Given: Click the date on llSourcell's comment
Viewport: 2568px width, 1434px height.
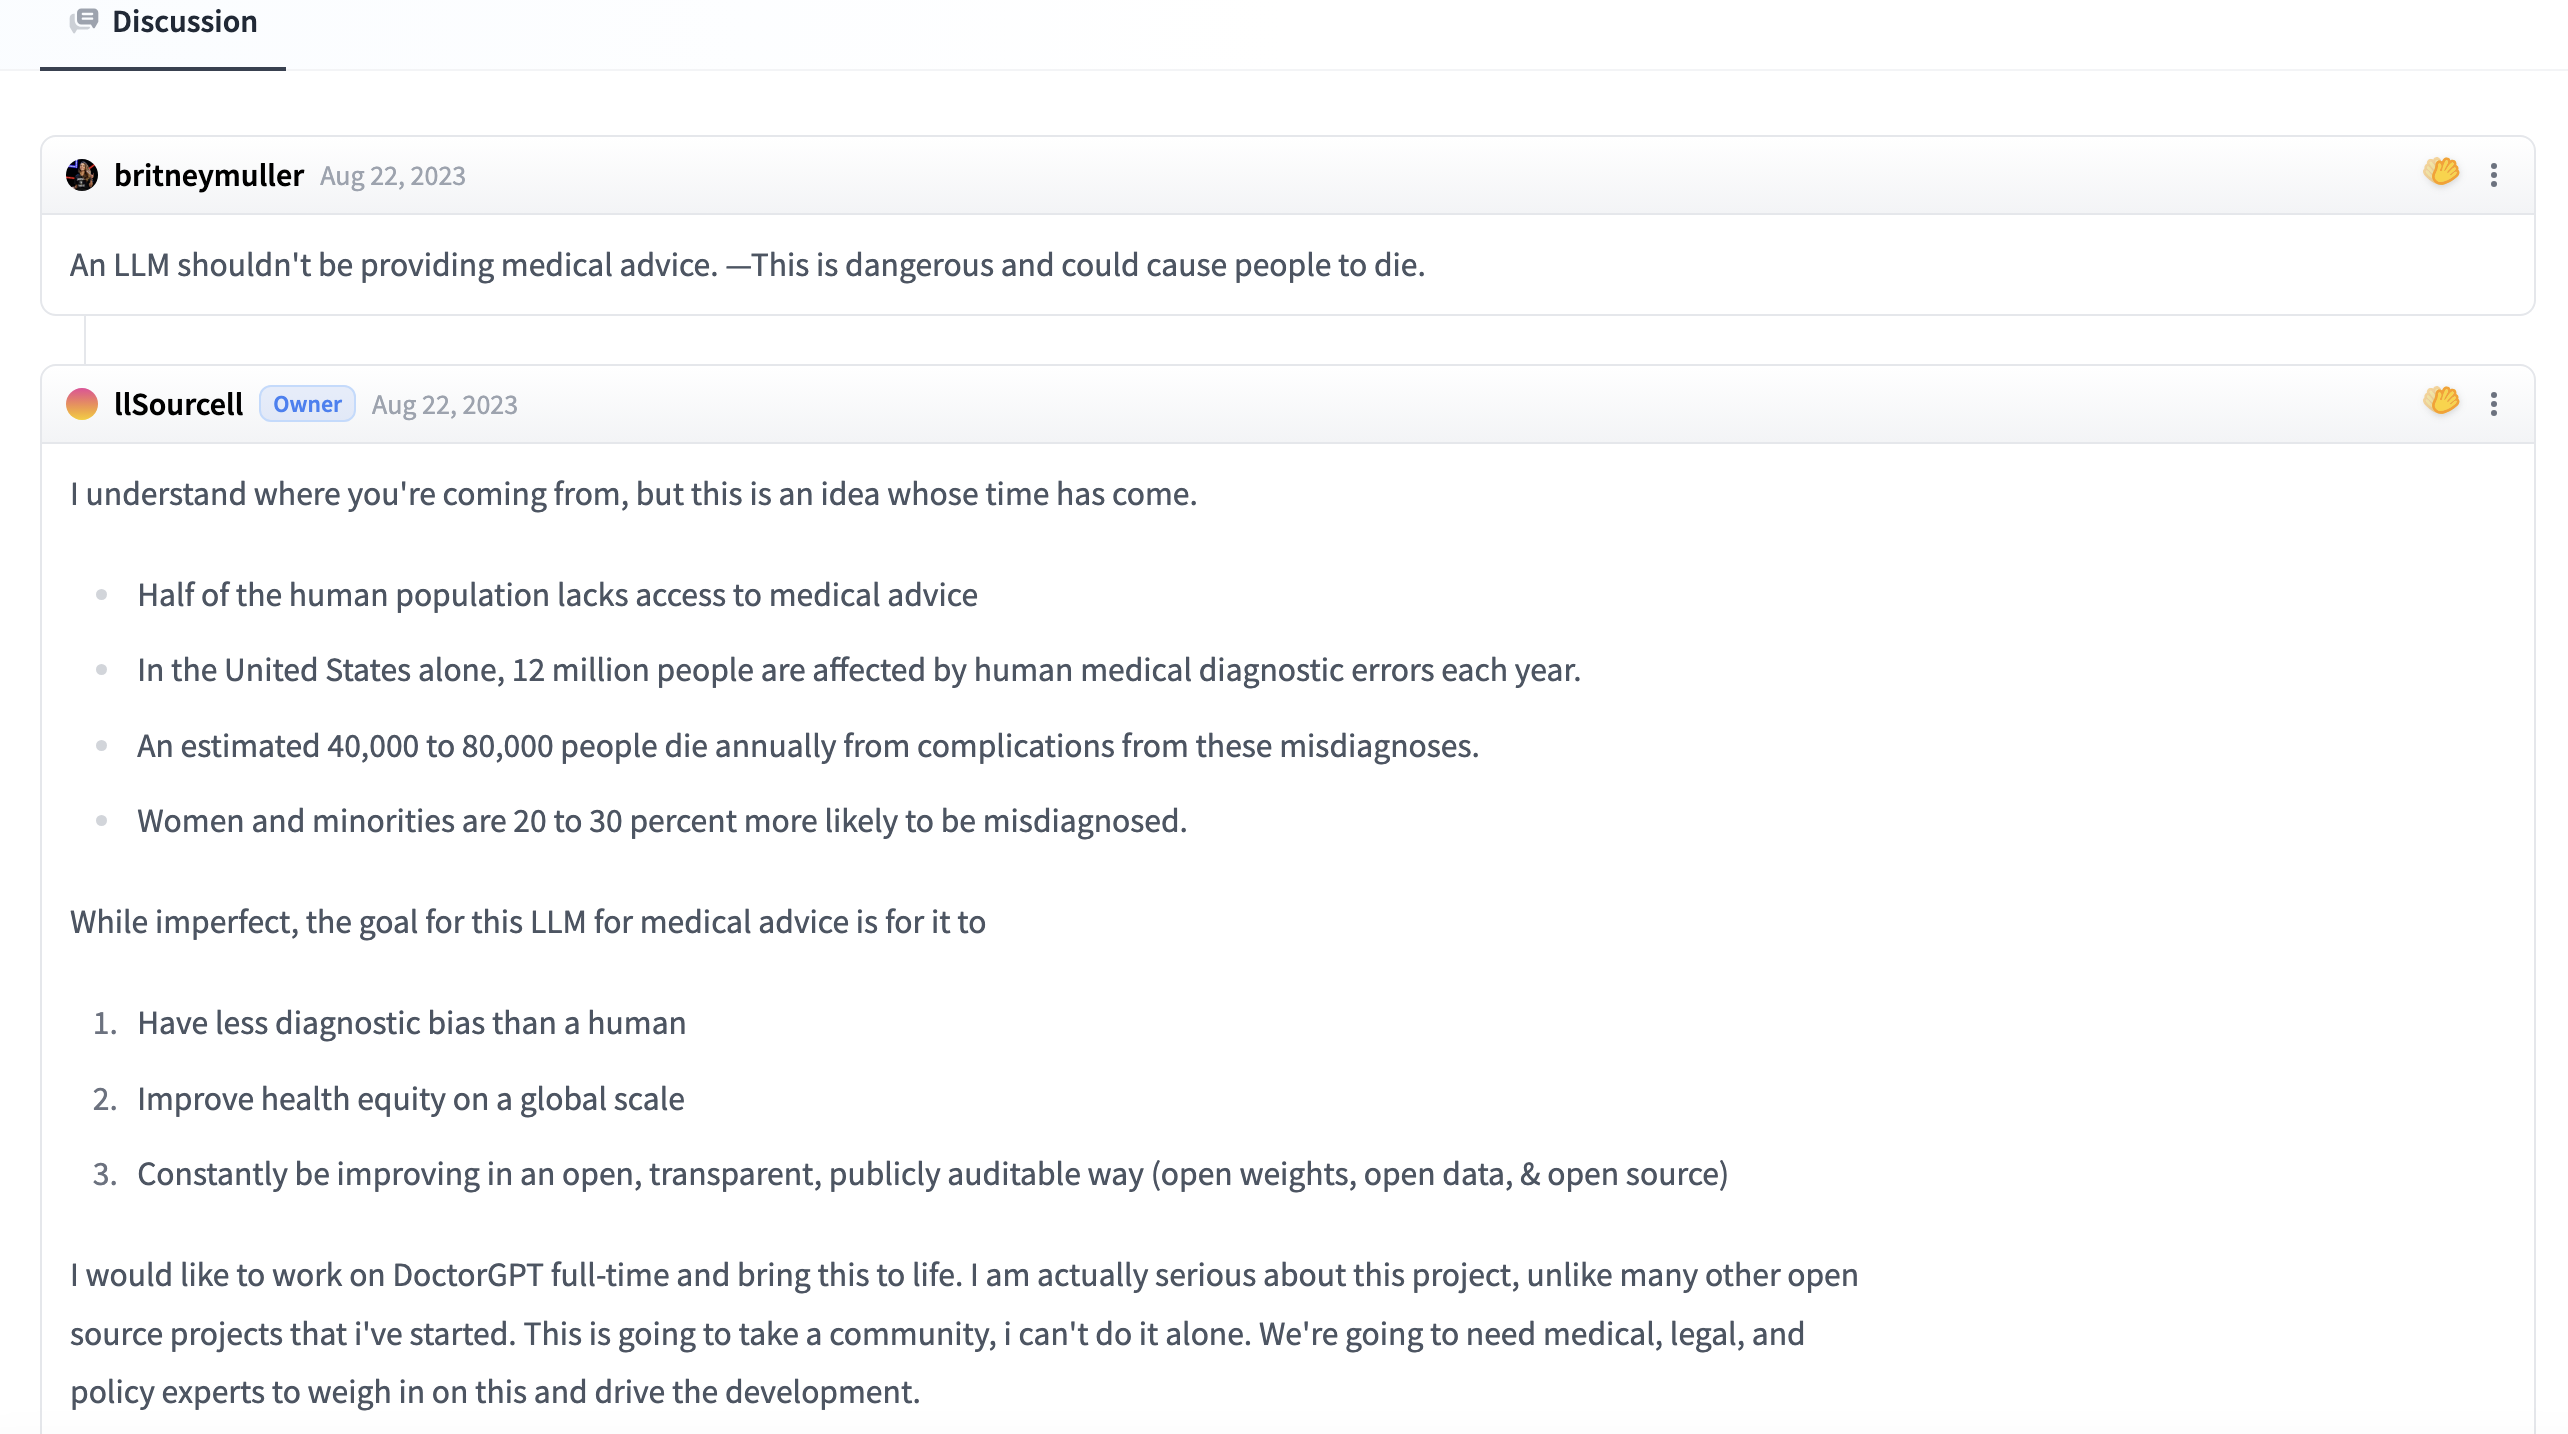Looking at the screenshot, I should (x=444, y=405).
